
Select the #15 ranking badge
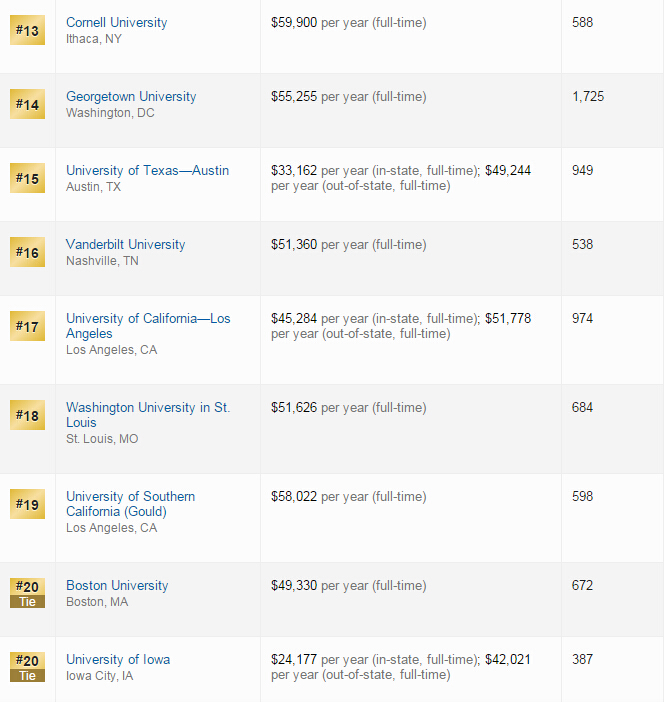tap(27, 178)
